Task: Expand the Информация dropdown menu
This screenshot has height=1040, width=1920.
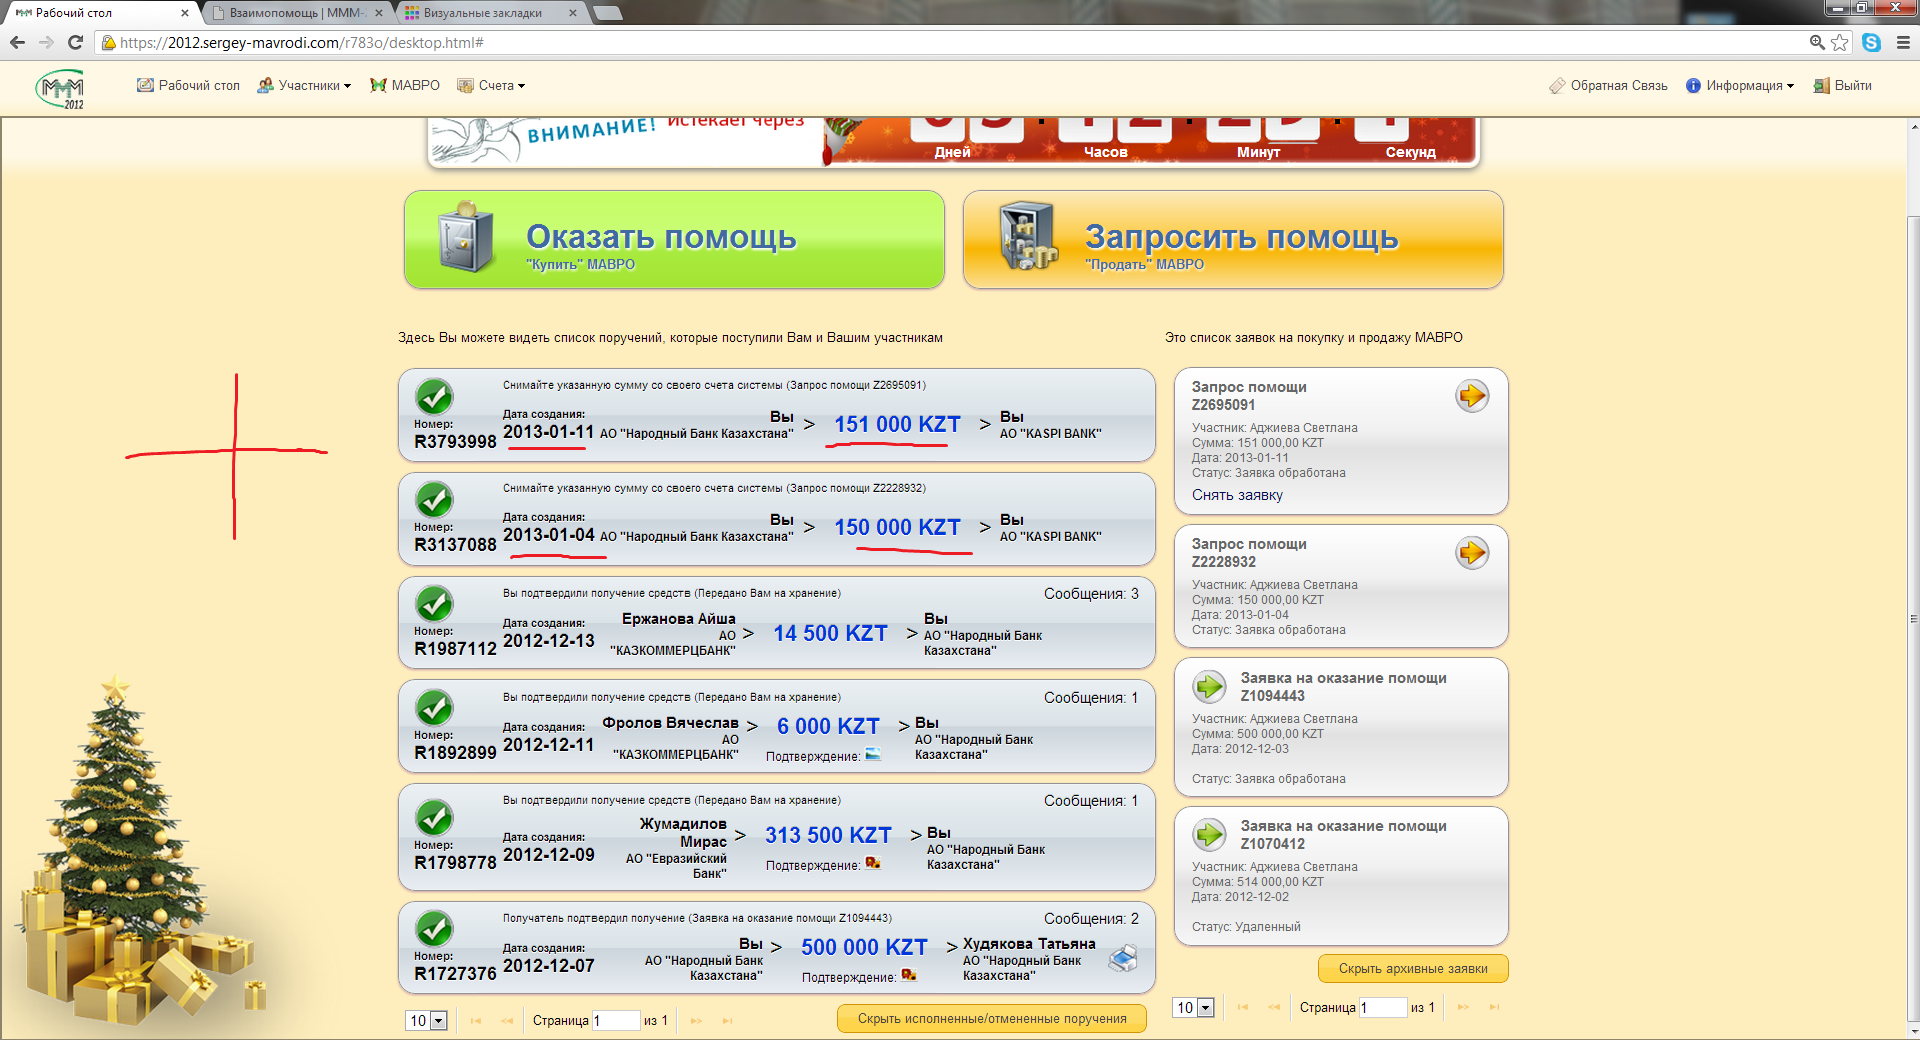Action: [1740, 86]
